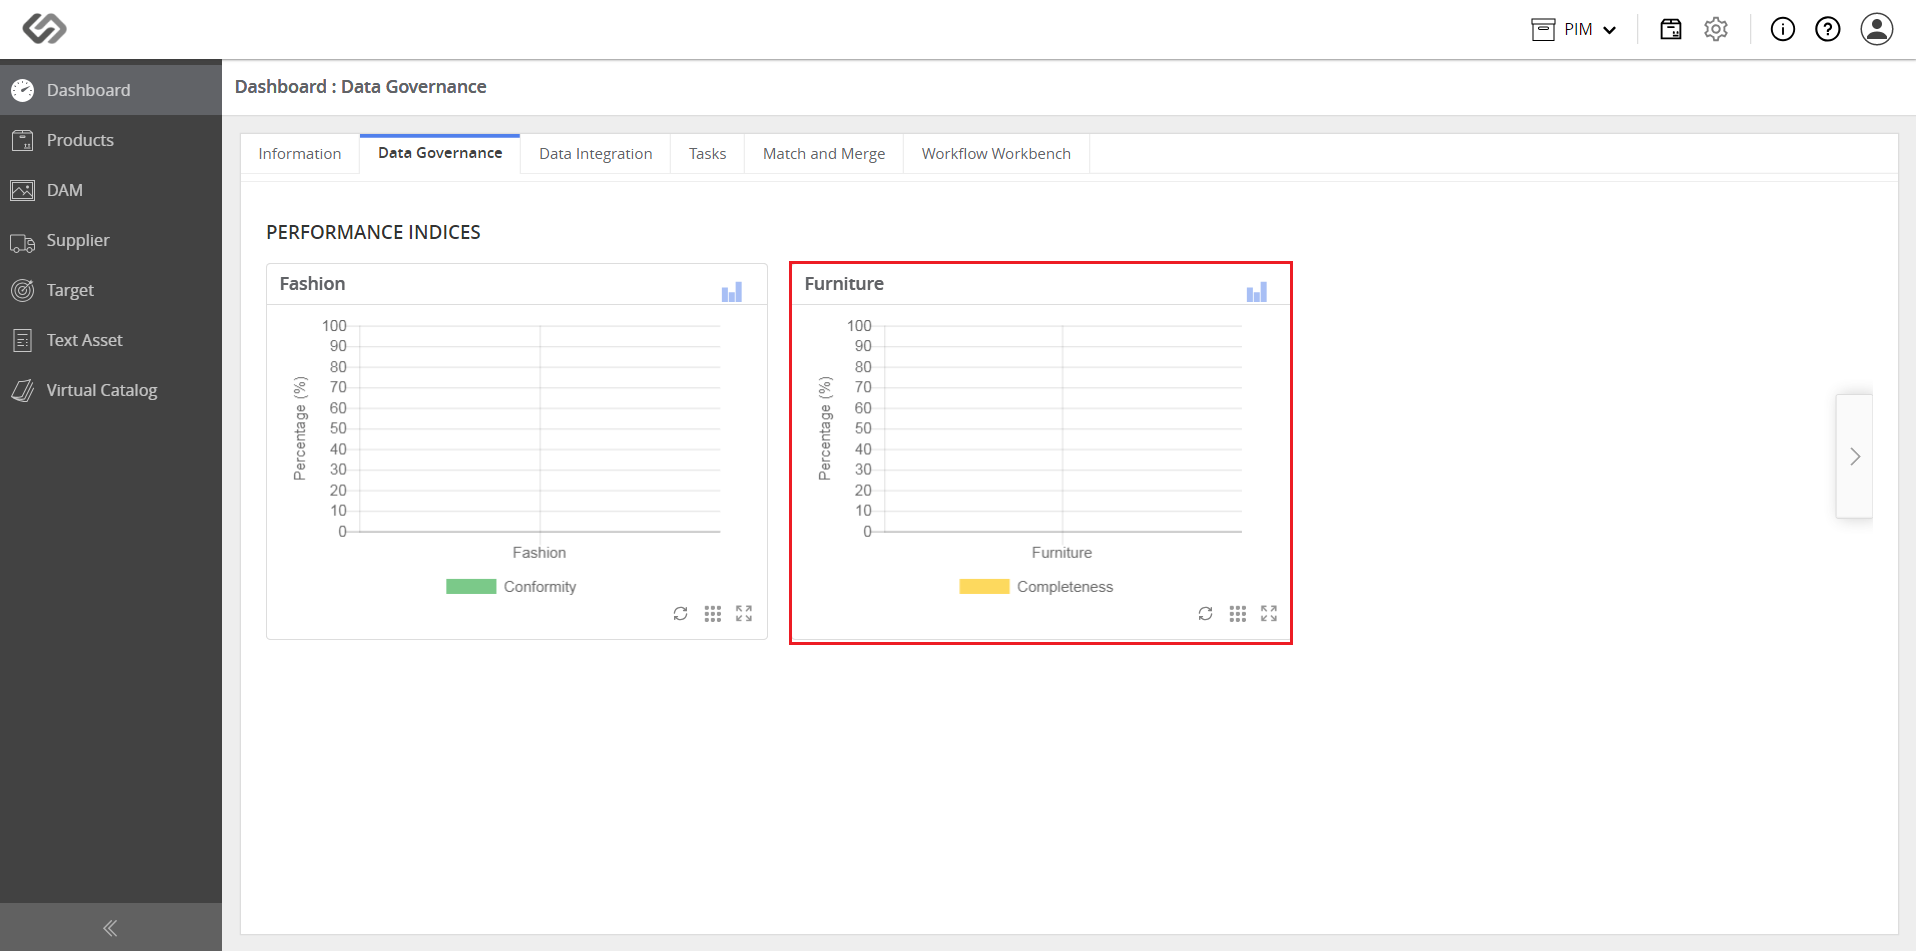Click the Completeness legend label
This screenshot has width=1916, height=951.
pyautogui.click(x=1065, y=587)
